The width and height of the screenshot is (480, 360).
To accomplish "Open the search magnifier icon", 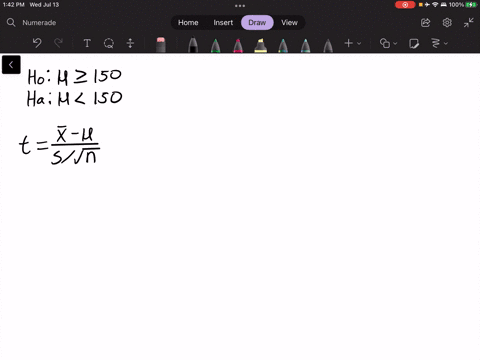I will click(x=11, y=23).
